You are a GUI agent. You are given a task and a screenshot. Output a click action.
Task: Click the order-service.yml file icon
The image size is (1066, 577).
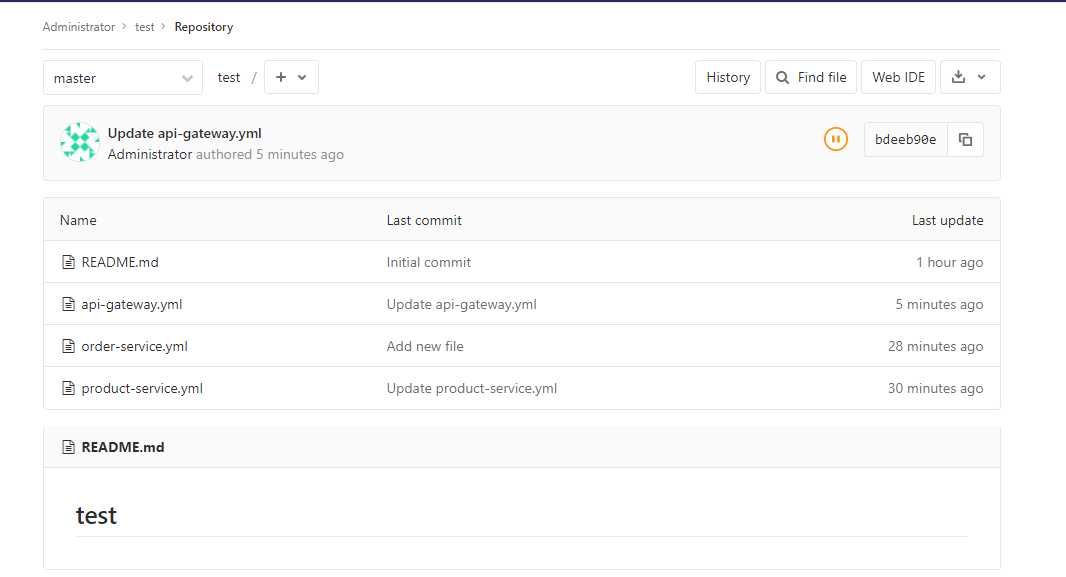pyautogui.click(x=69, y=346)
